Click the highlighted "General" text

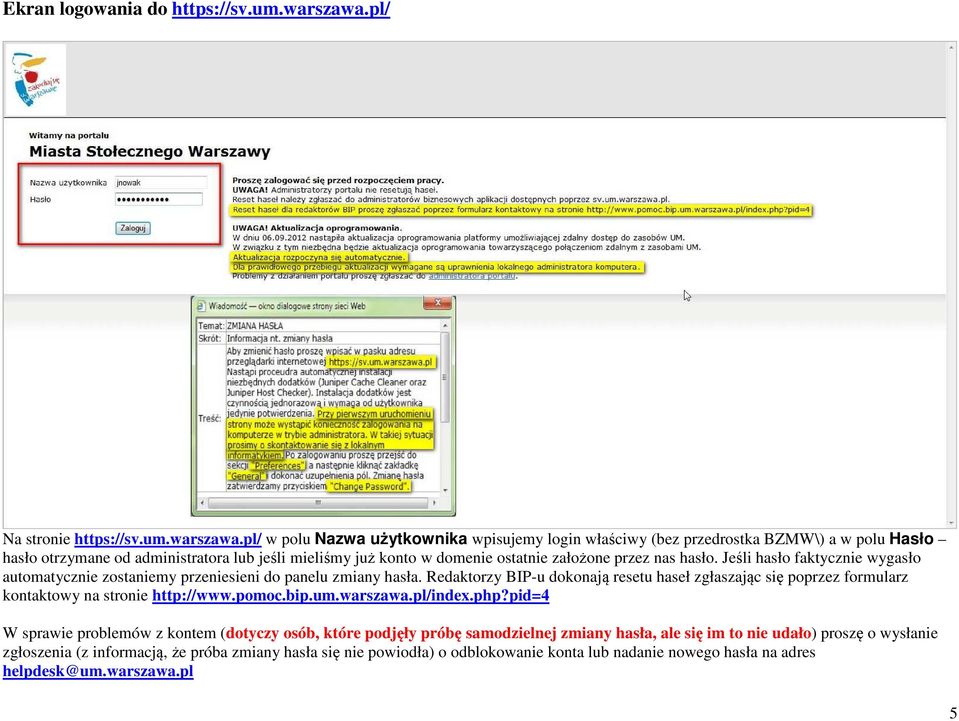coord(246,476)
